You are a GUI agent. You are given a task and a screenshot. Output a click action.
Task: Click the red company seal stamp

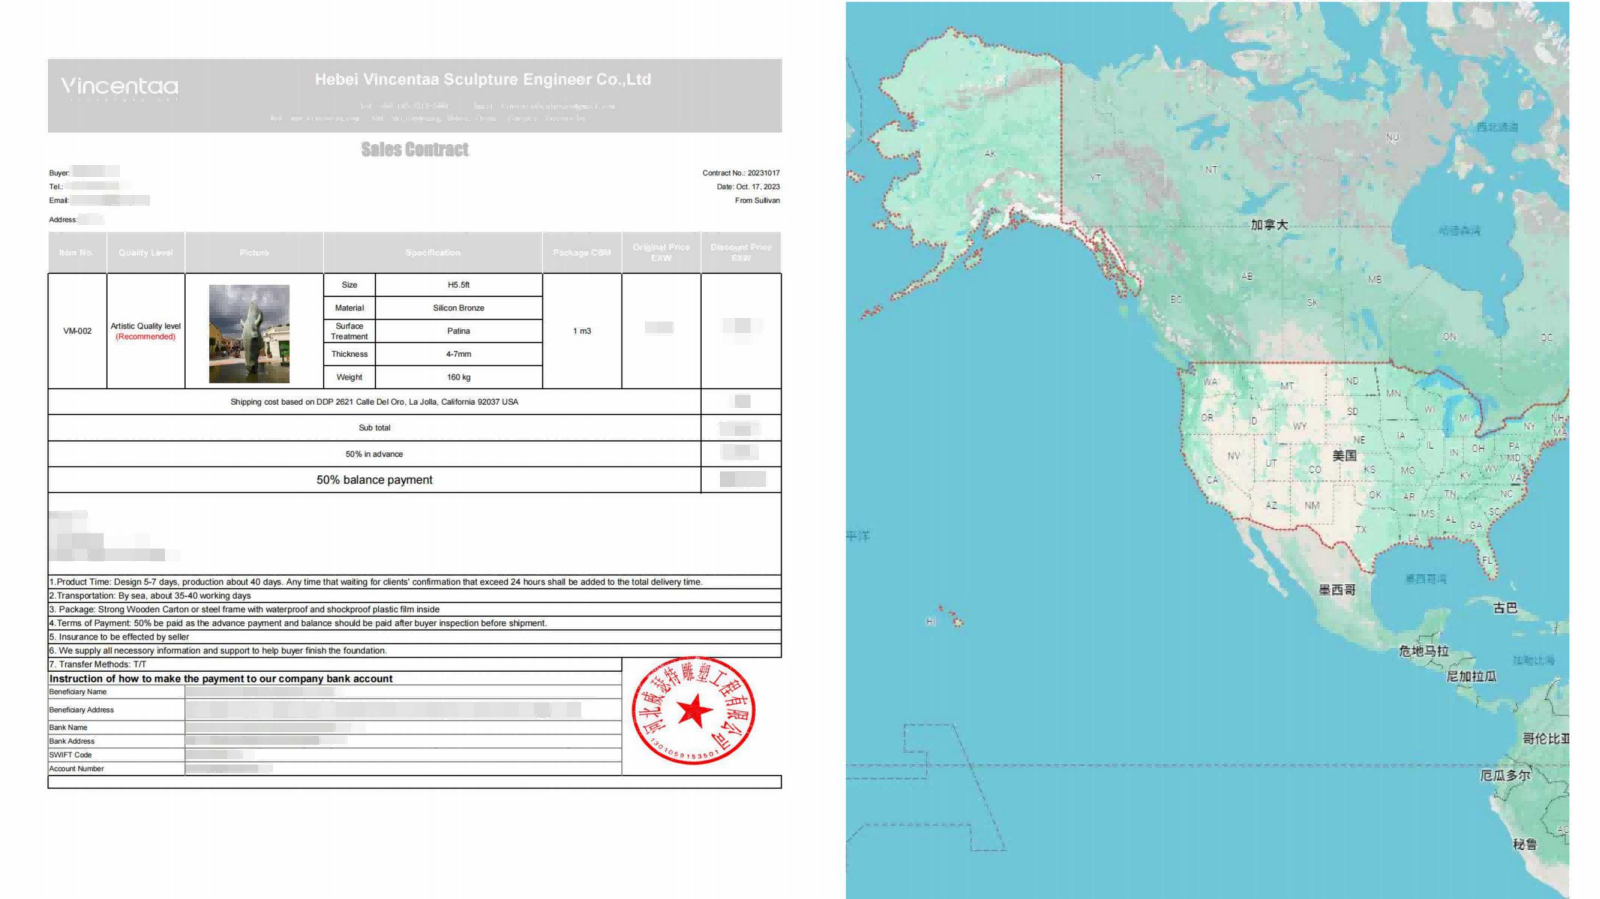pyautogui.click(x=693, y=711)
